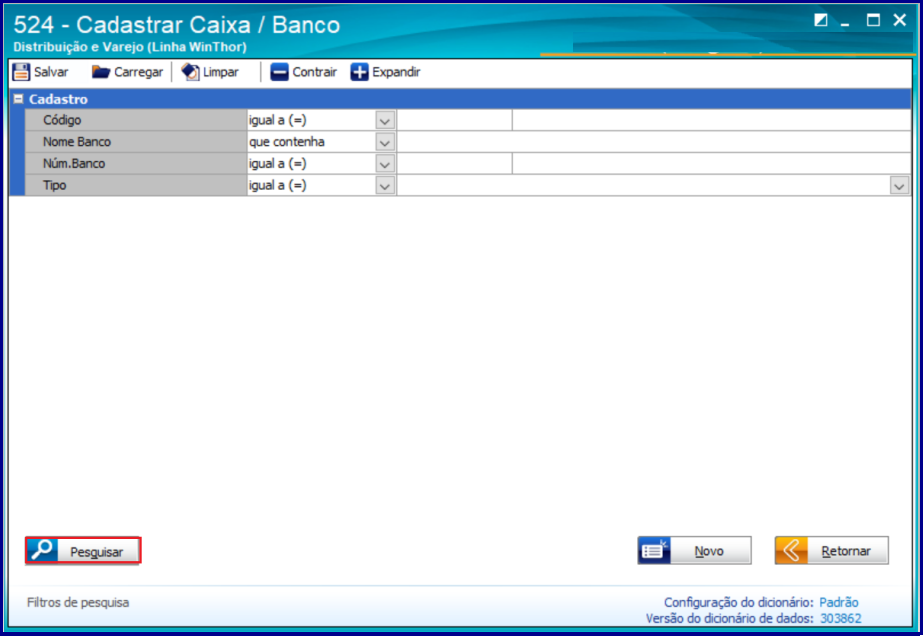Click the Código value input field
This screenshot has height=636, width=923.
(x=454, y=120)
